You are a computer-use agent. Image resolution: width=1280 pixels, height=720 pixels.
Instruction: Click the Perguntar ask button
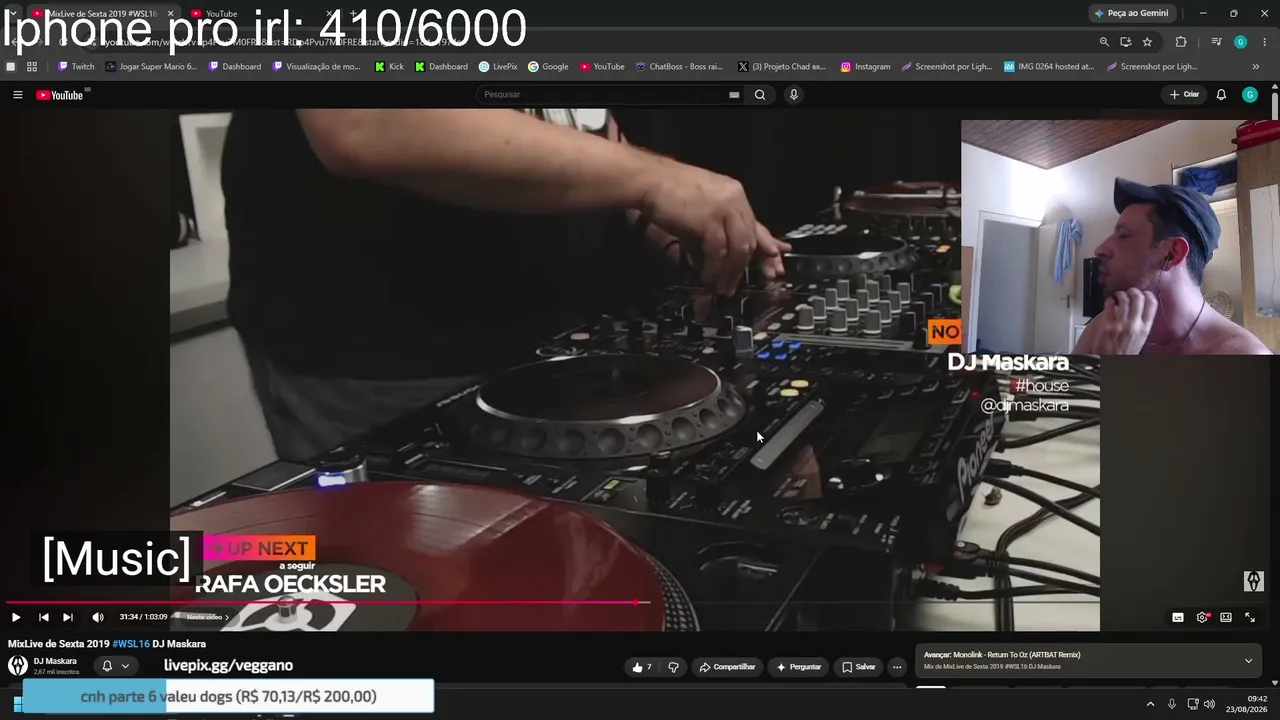coord(799,667)
